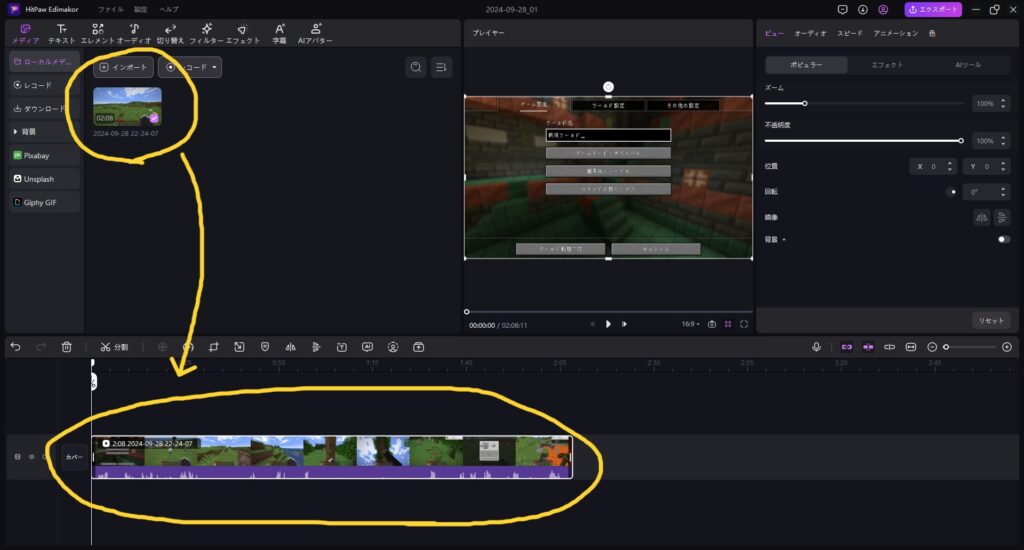The width and height of the screenshot is (1024, 550).
Task: Open the 16:9 aspect ratio dropdown
Action: pyautogui.click(x=690, y=324)
